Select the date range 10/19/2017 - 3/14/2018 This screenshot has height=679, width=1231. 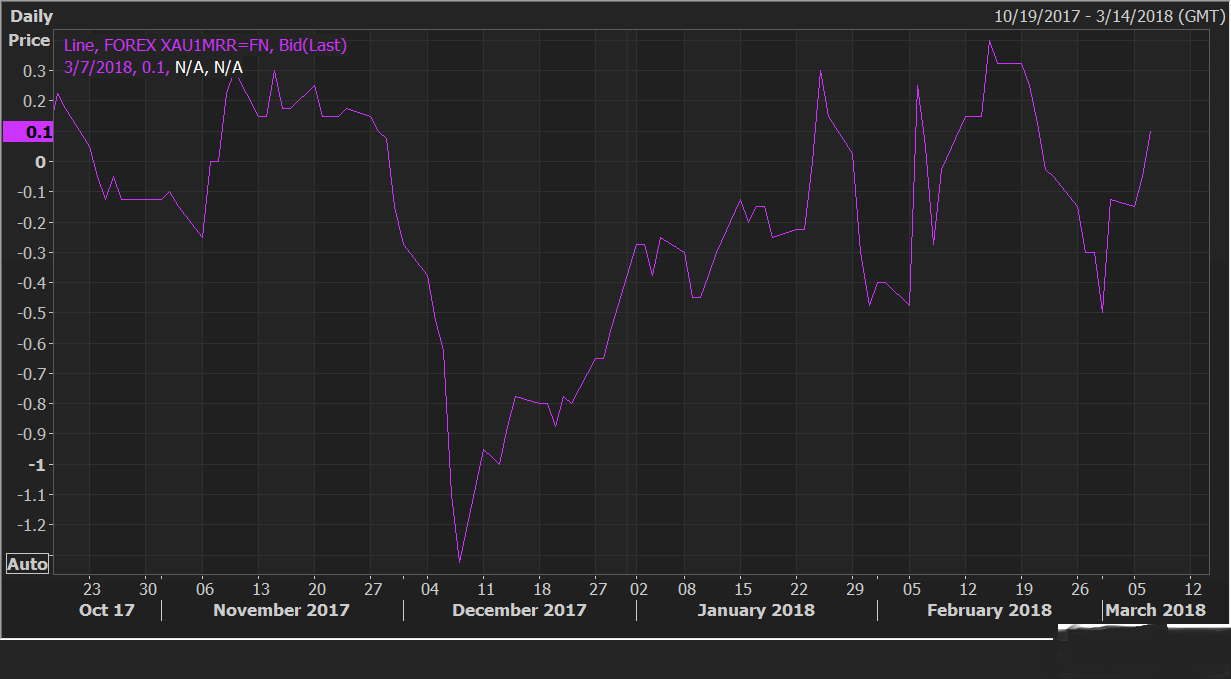[x=1108, y=17]
